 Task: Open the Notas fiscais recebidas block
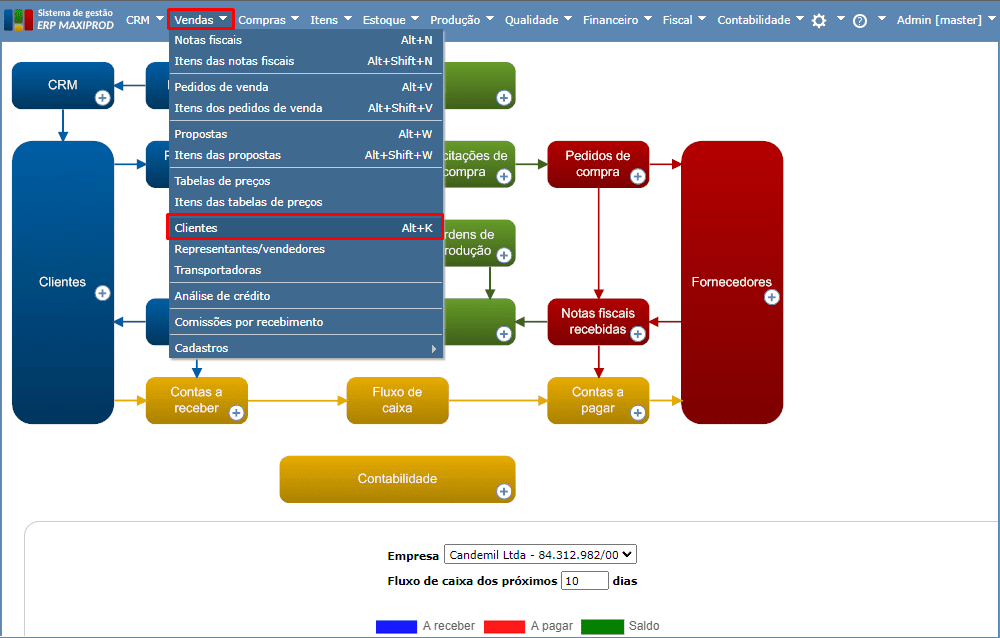598,322
